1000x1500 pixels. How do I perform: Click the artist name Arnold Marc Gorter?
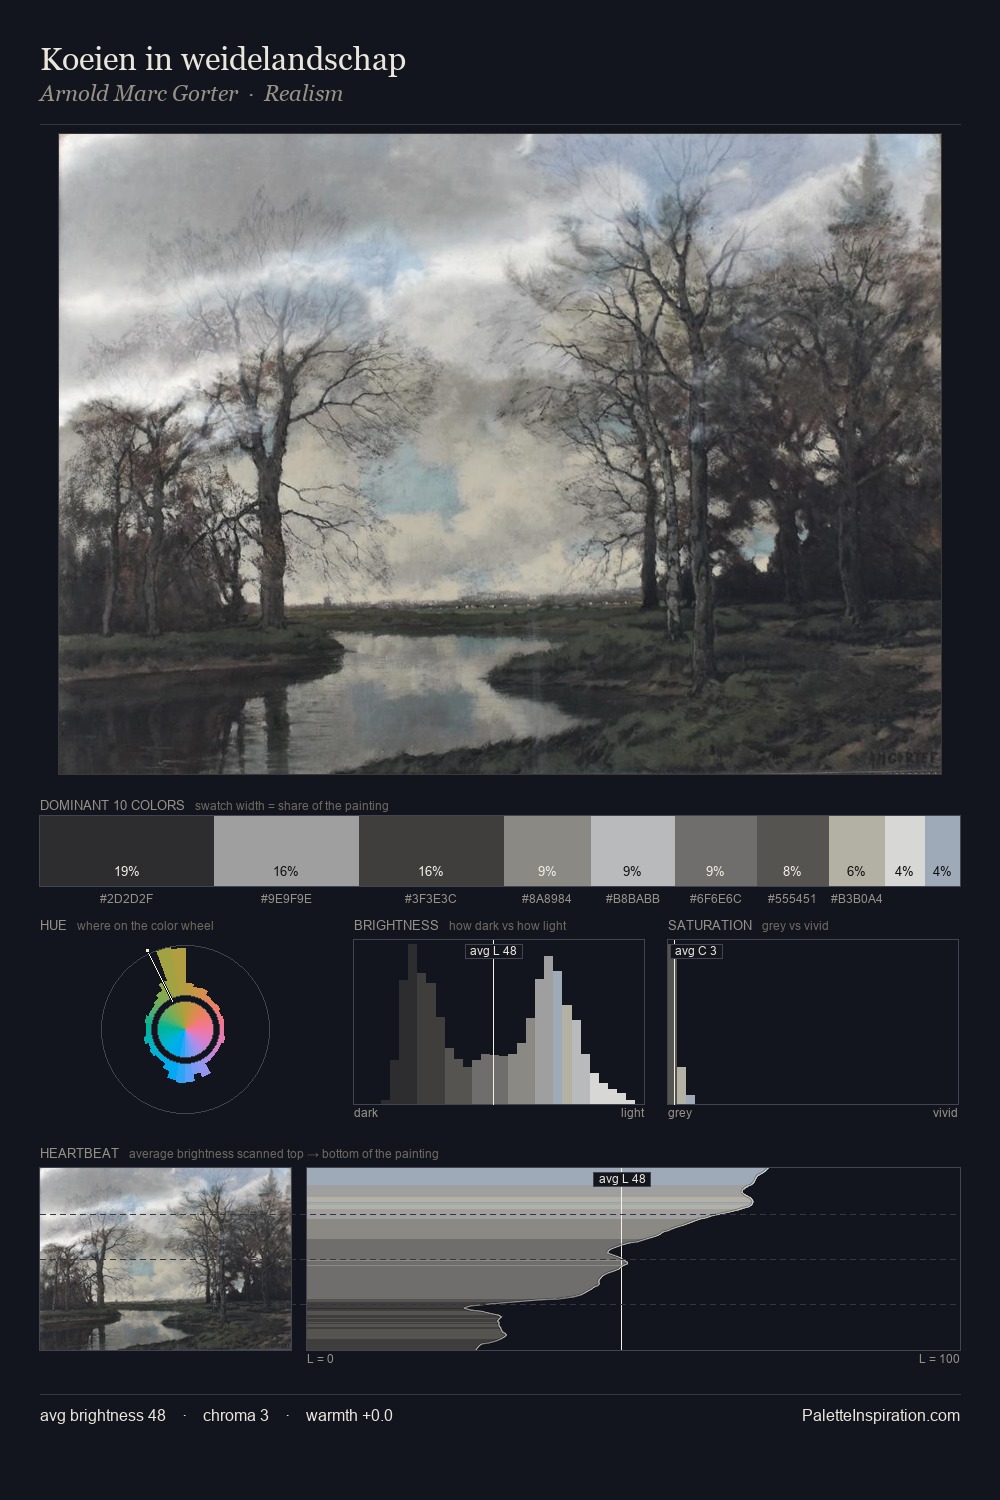[x=139, y=94]
